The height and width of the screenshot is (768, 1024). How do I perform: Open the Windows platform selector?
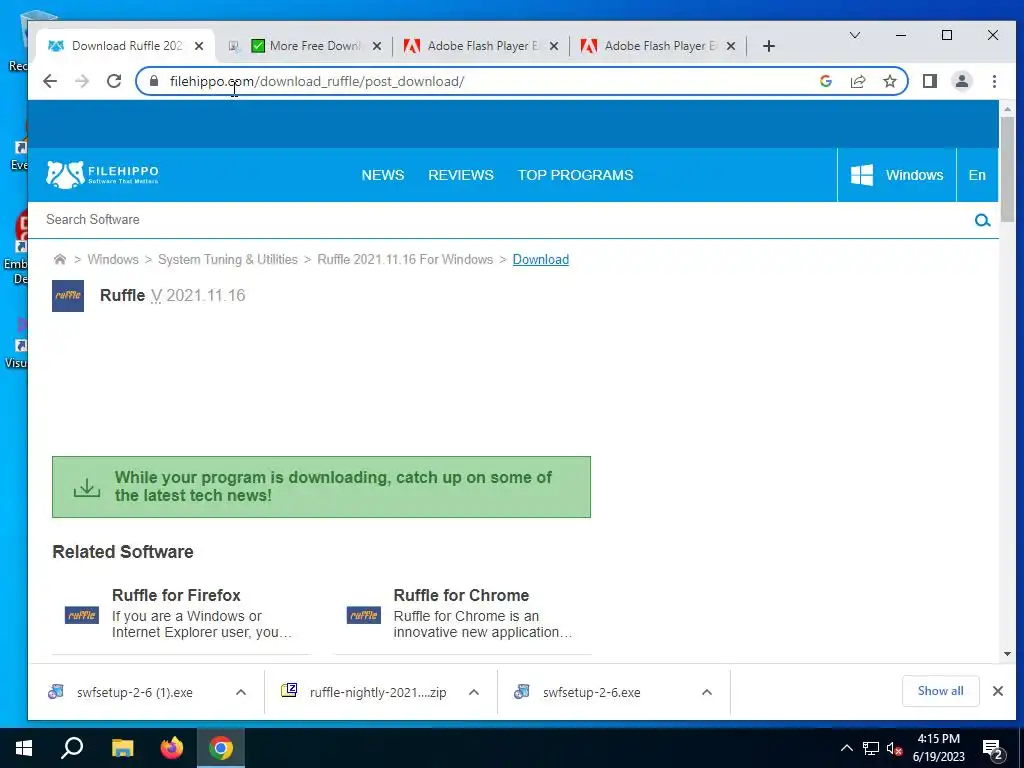tap(897, 175)
